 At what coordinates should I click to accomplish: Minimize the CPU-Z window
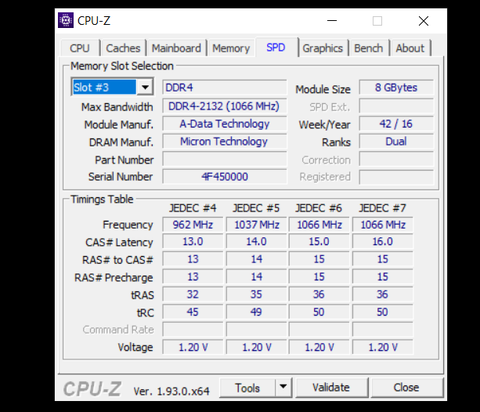pos(332,21)
